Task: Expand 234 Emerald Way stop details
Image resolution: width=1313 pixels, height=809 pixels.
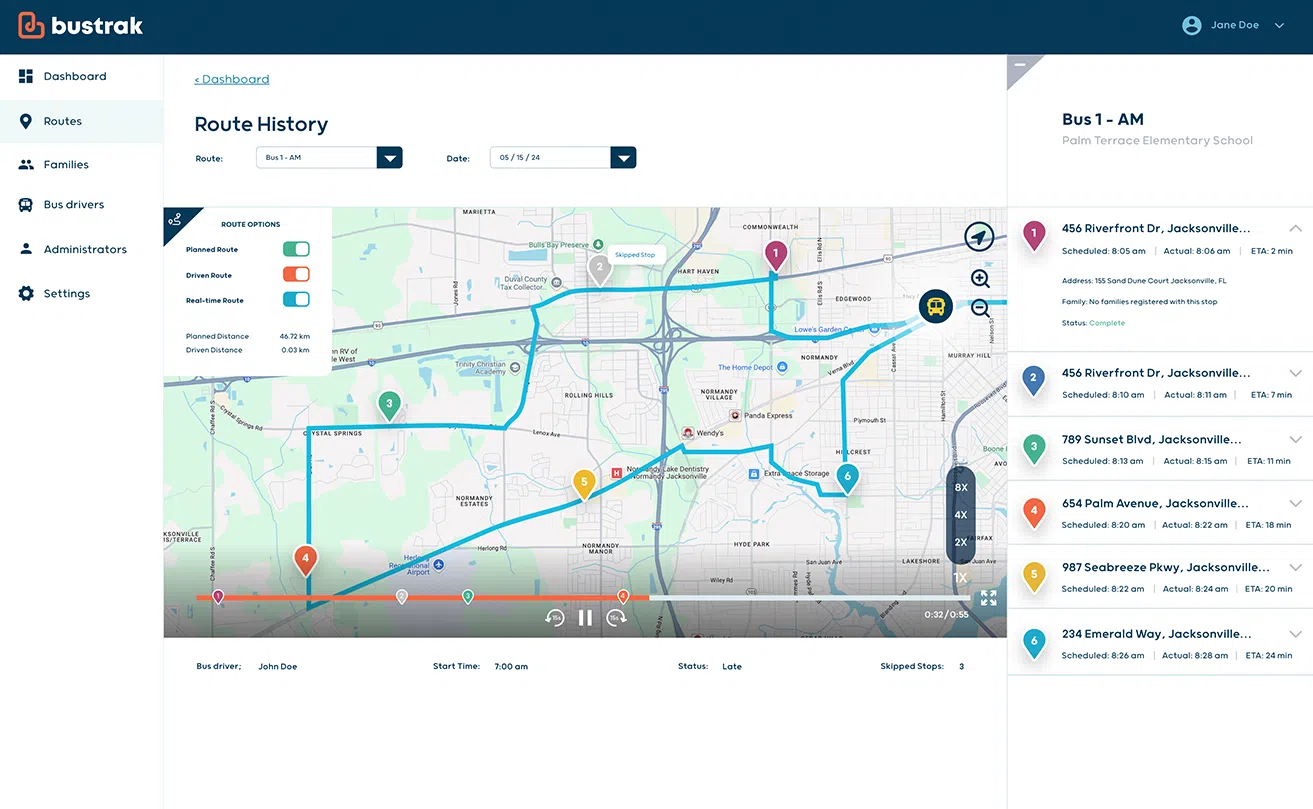Action: (1296, 634)
